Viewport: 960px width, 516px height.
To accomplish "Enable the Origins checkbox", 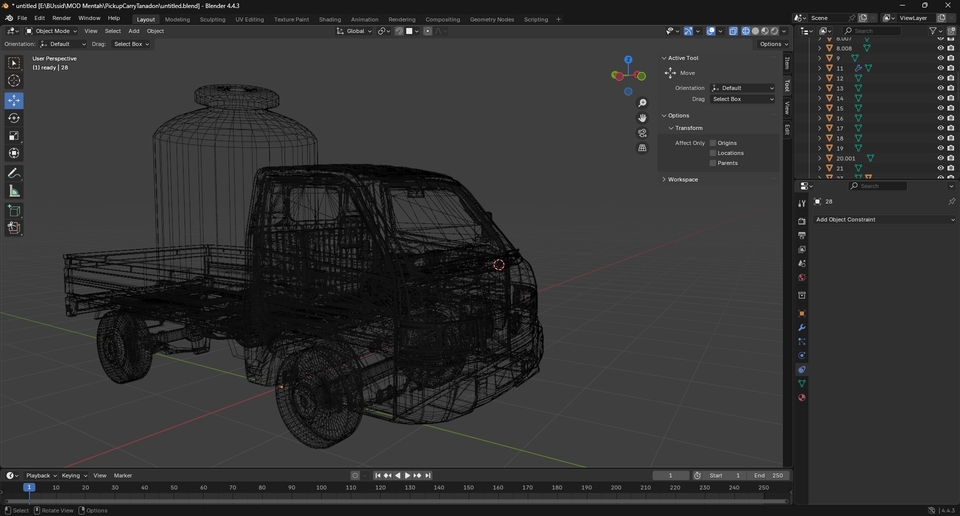I will [x=713, y=143].
